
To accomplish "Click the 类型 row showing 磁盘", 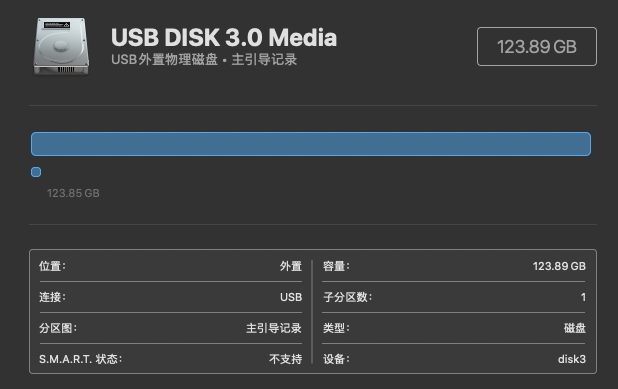I will [454, 328].
